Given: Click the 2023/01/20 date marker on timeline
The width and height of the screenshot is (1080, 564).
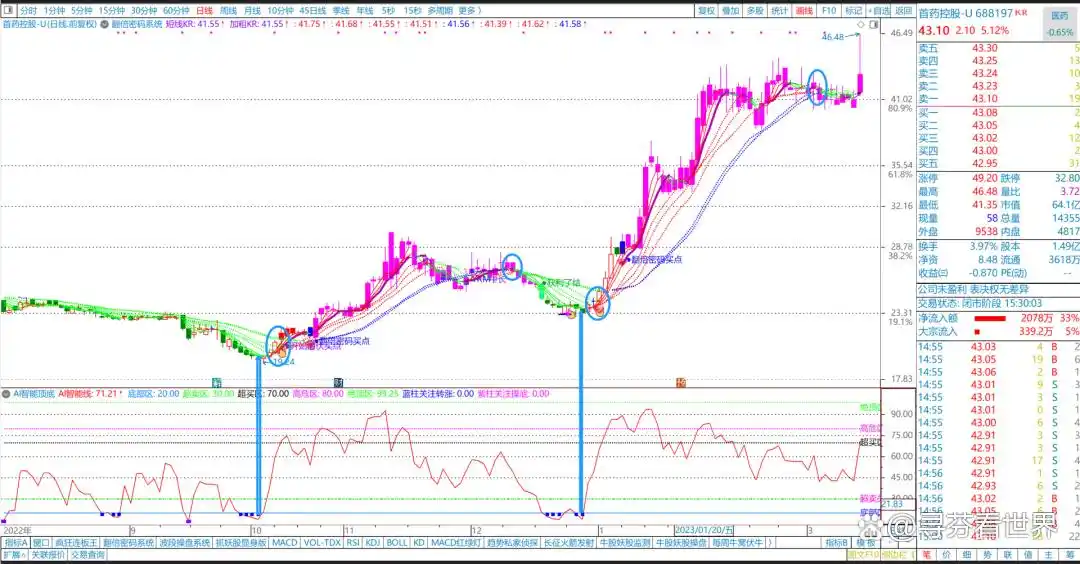Looking at the screenshot, I should click(x=702, y=529).
